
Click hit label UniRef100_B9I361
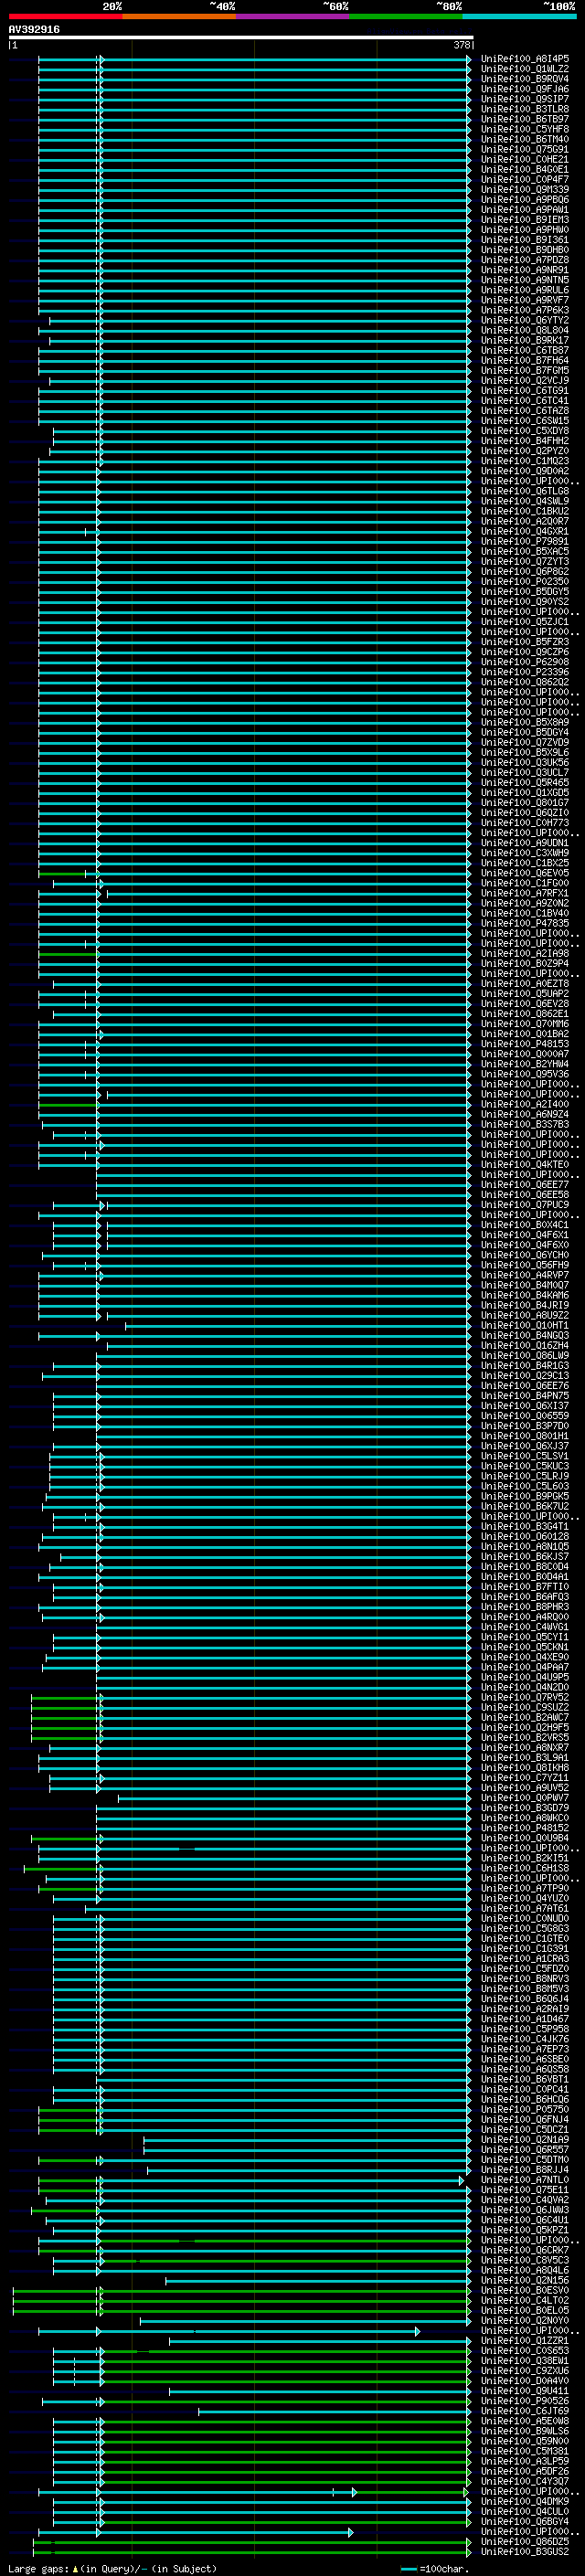[x=525, y=240]
